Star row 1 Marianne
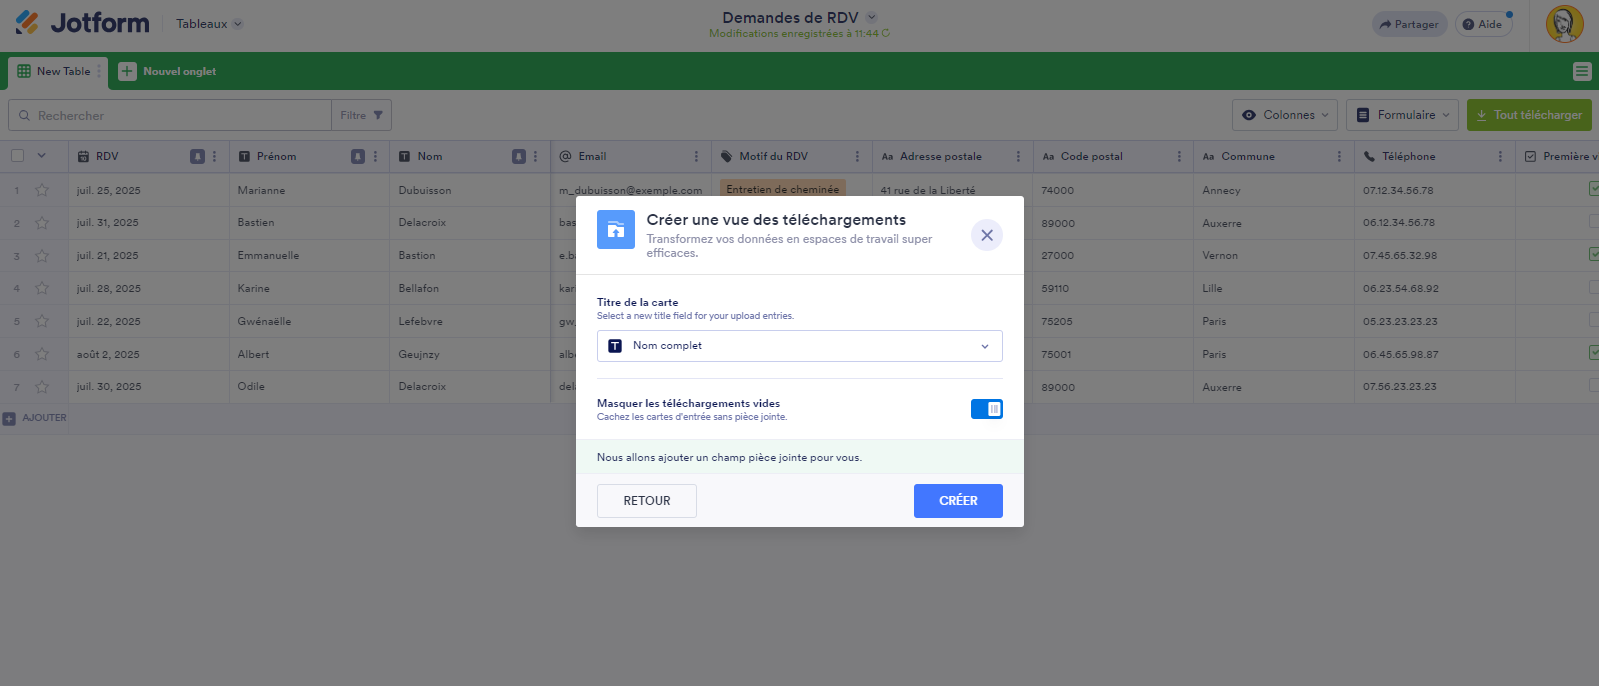This screenshot has width=1599, height=686. click(x=42, y=190)
